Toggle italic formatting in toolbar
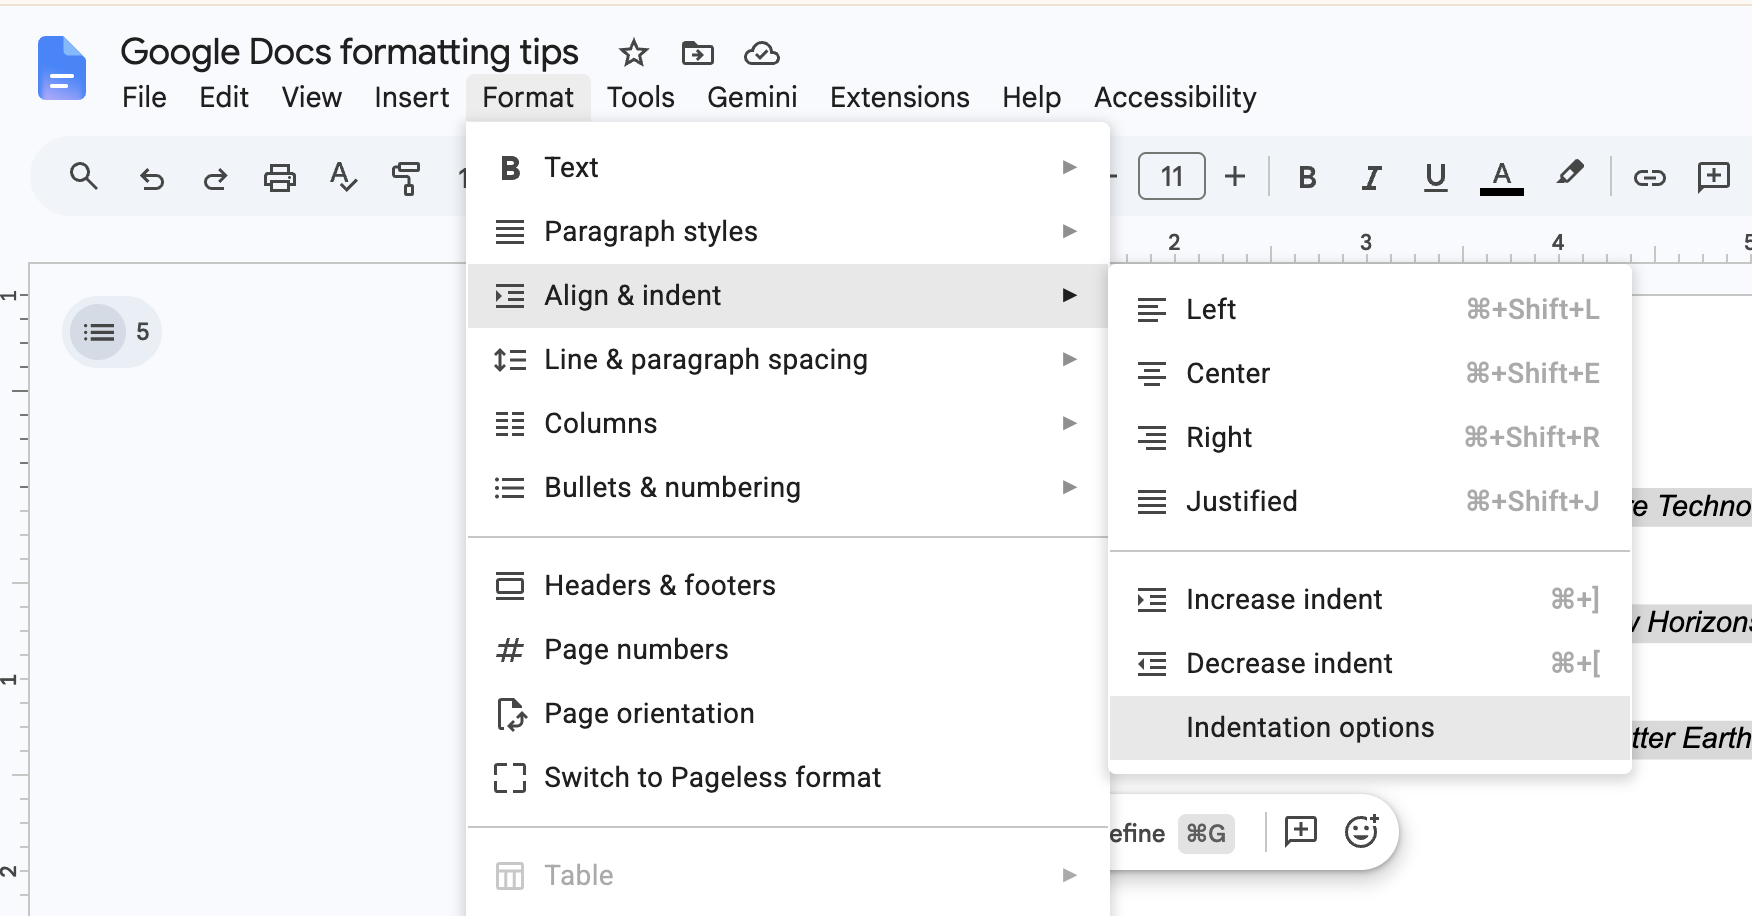1752x916 pixels. click(1371, 177)
